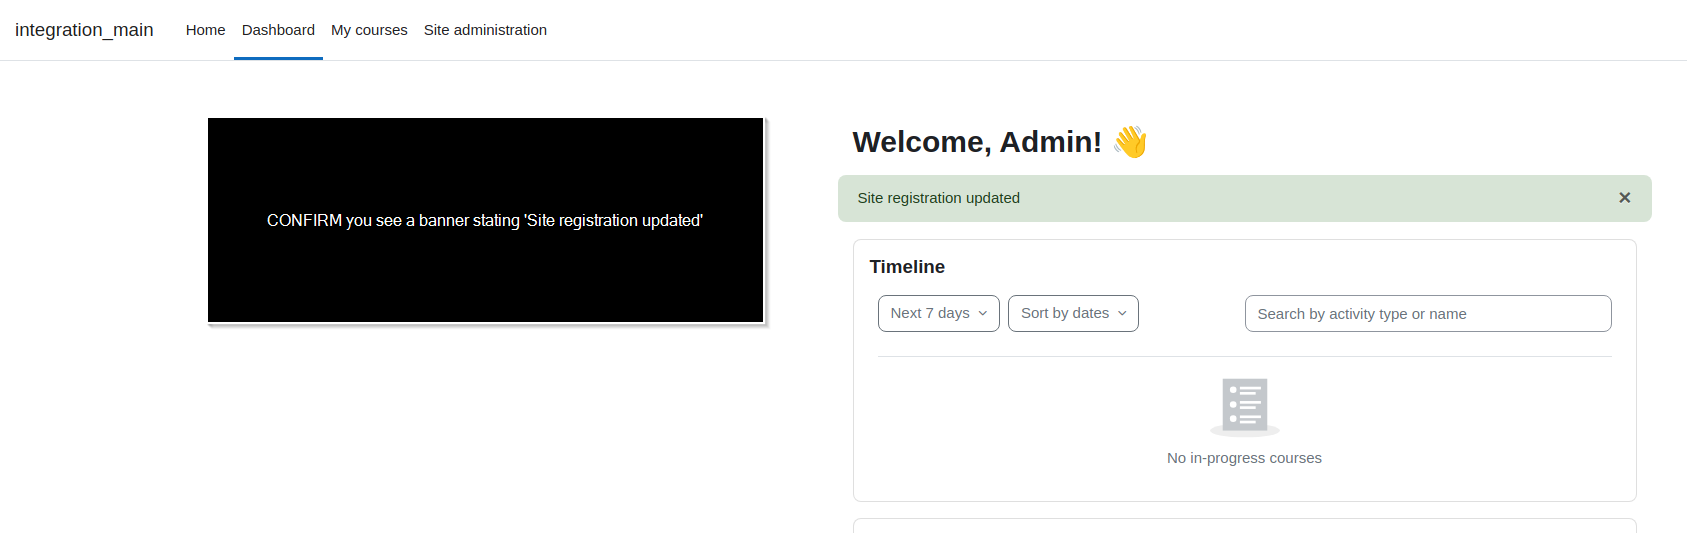Click the Timeline heading

(x=907, y=267)
